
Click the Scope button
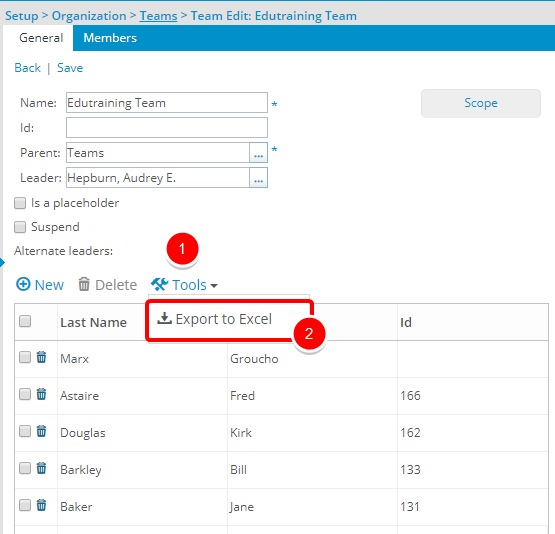pyautogui.click(x=481, y=103)
